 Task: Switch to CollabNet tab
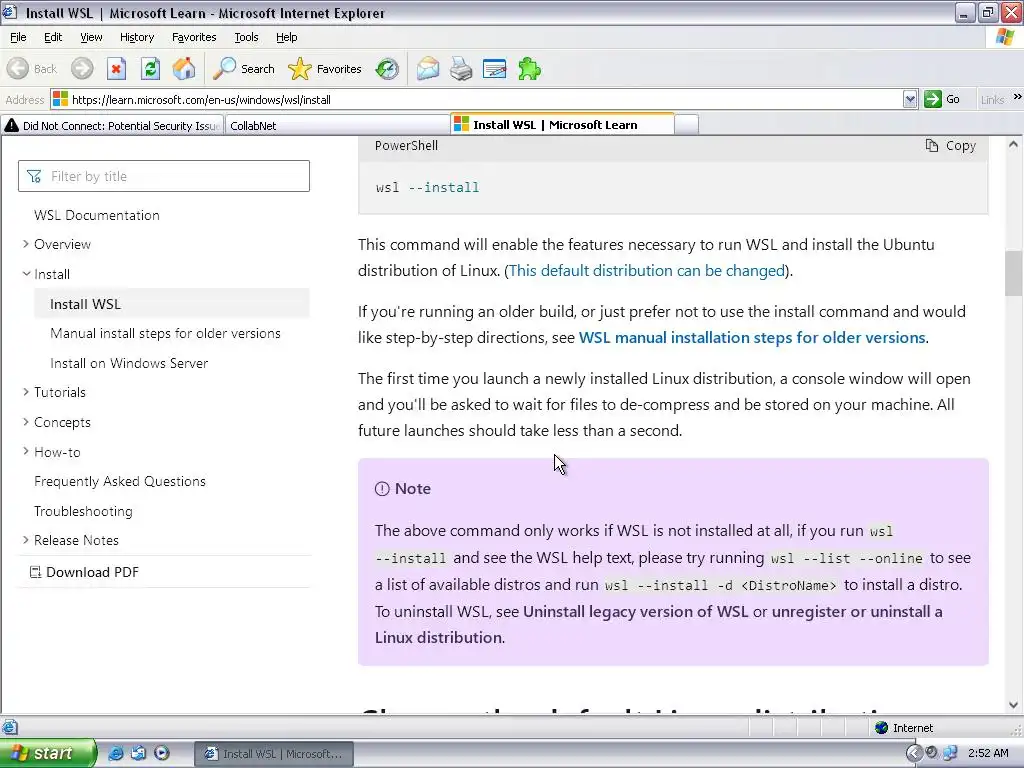point(337,125)
